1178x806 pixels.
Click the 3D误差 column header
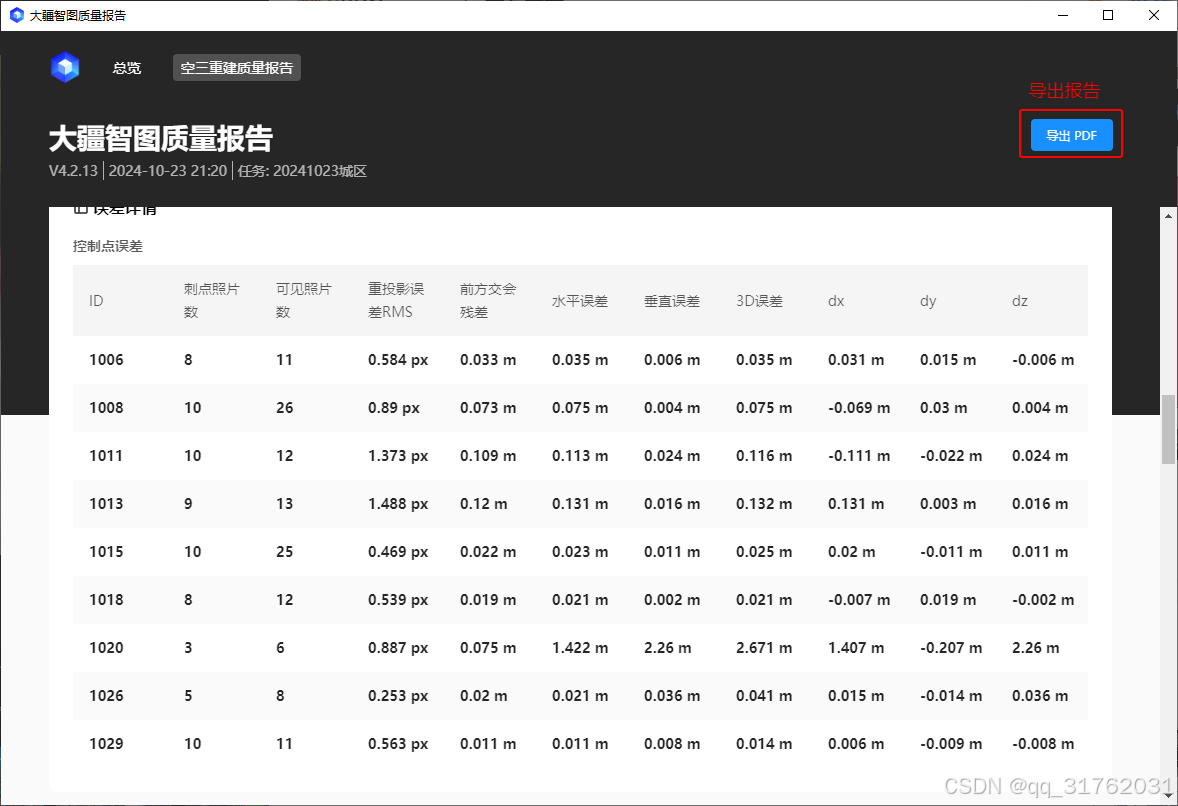point(760,301)
